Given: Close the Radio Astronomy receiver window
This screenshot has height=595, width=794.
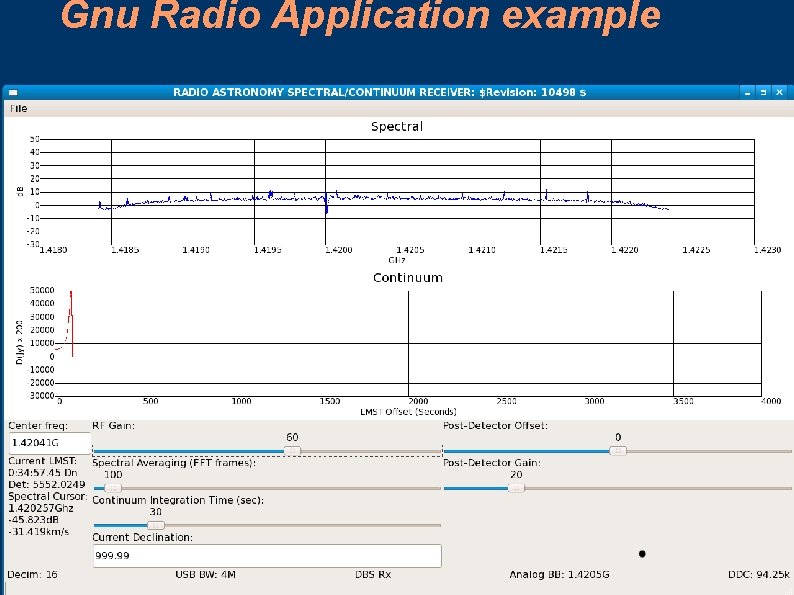Looking at the screenshot, I should (779, 92).
